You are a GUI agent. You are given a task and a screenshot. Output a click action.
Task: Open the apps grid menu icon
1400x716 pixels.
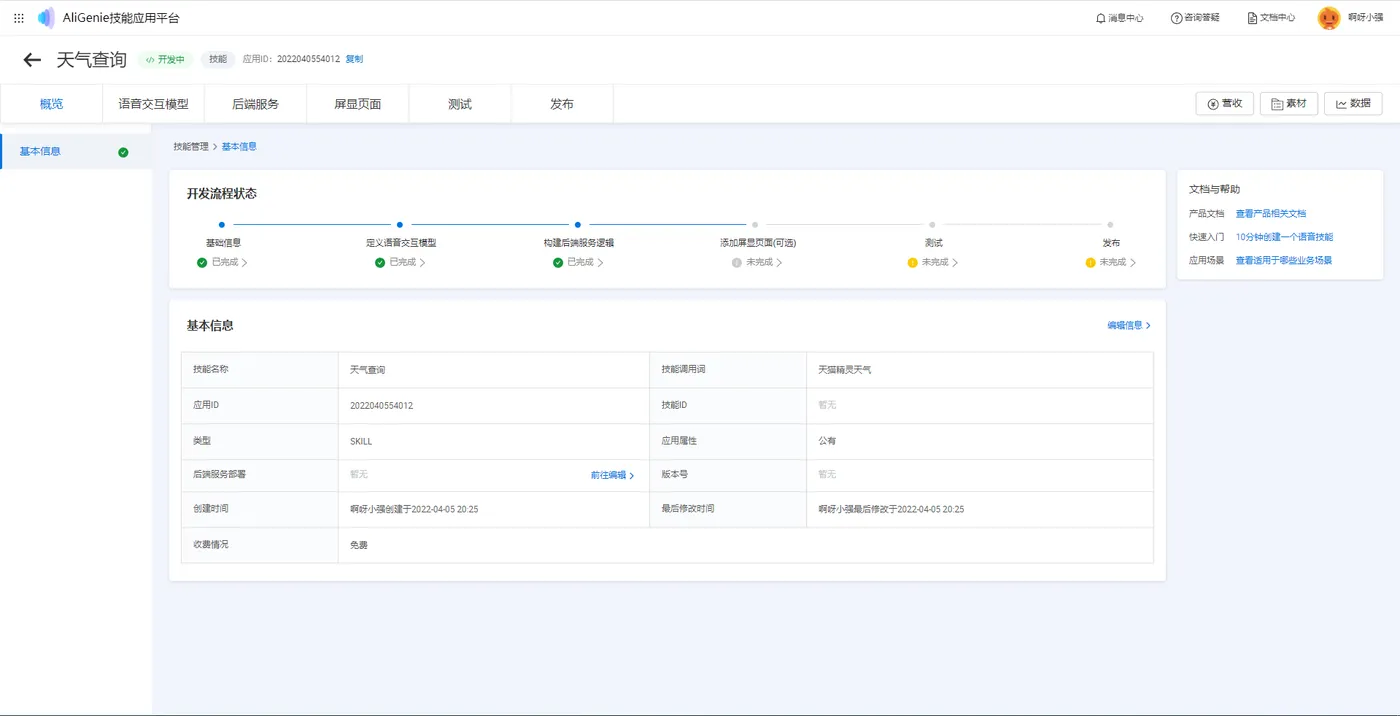click(19, 18)
